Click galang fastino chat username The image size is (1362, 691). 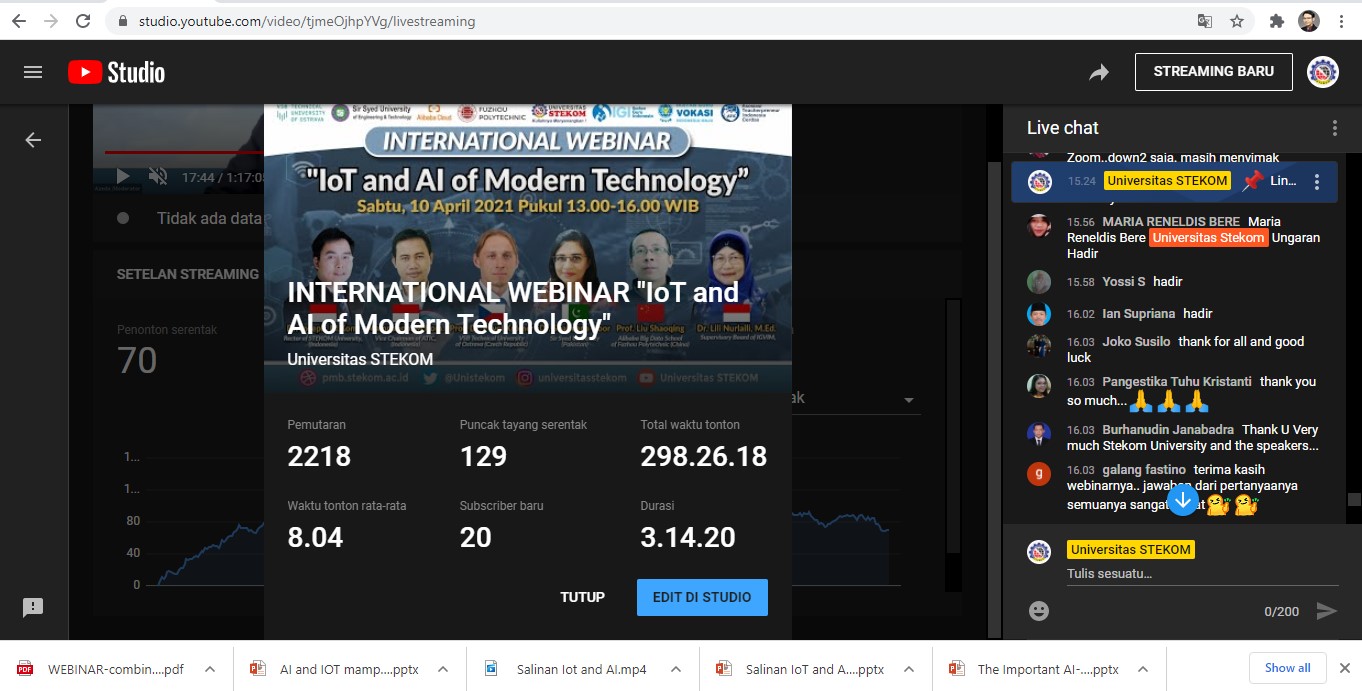click(1144, 470)
